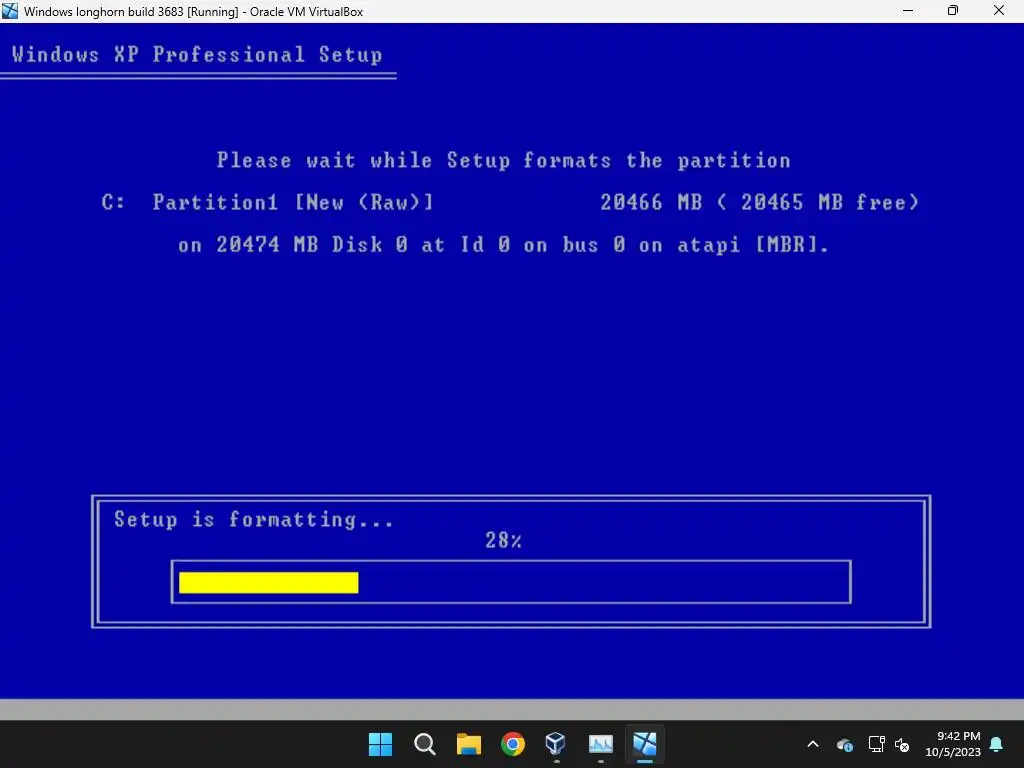Screen dimensions: 1024x768
Task: Click the '20466 MB ( 20465 MB free)' value
Action: click(760, 202)
